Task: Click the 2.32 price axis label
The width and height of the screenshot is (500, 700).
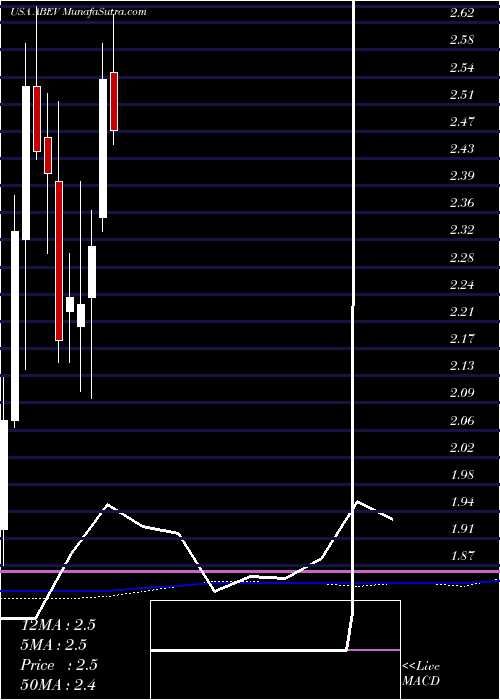Action: tap(462, 230)
